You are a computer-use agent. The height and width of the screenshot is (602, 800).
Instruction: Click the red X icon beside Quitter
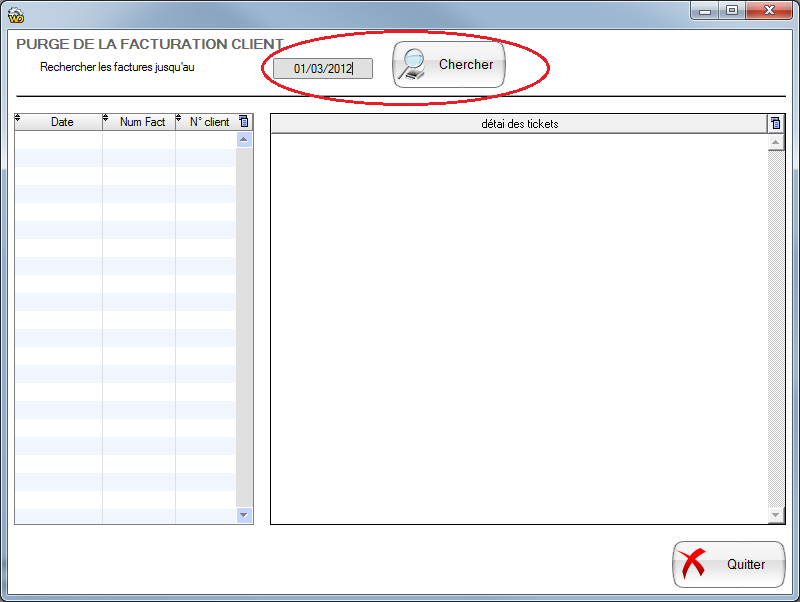692,564
